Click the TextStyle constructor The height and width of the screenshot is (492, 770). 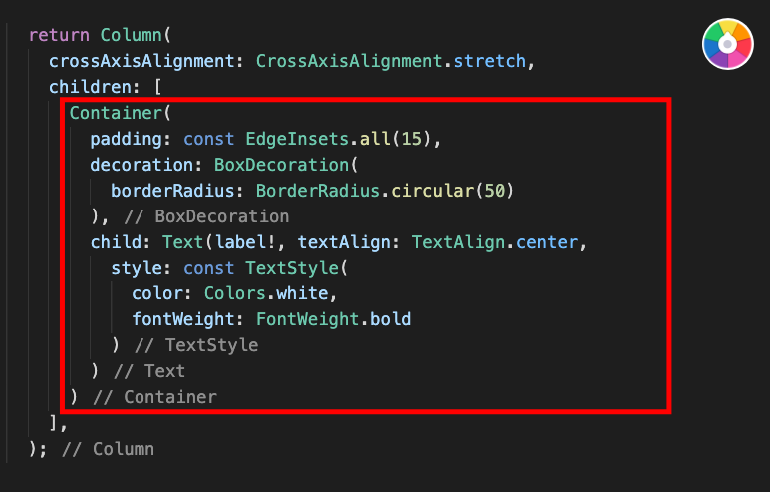[292, 268]
